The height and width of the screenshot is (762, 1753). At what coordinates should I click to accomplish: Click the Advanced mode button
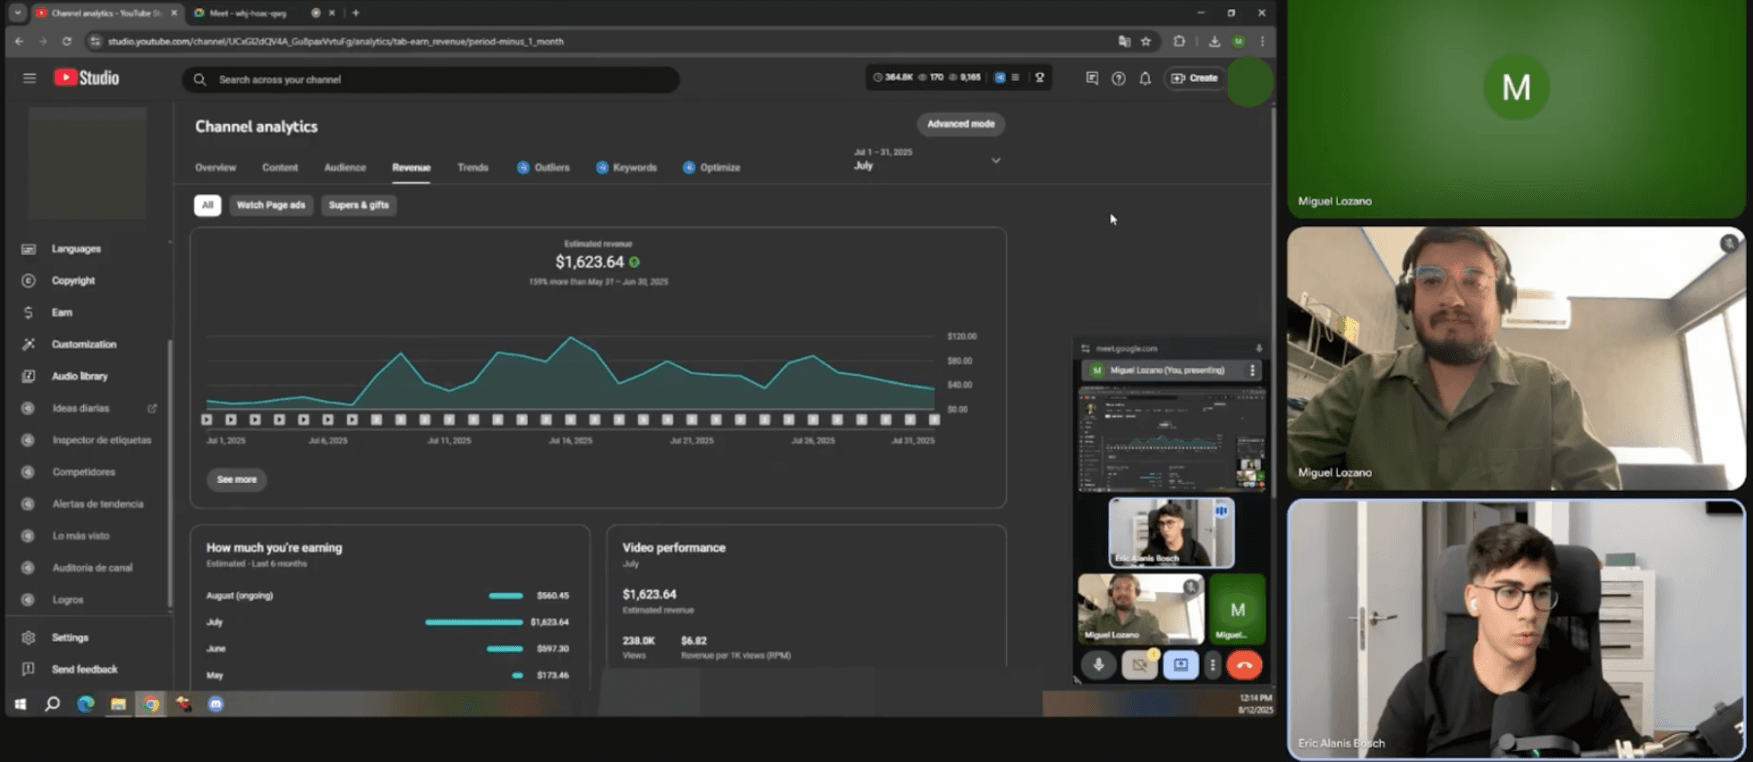coord(960,124)
